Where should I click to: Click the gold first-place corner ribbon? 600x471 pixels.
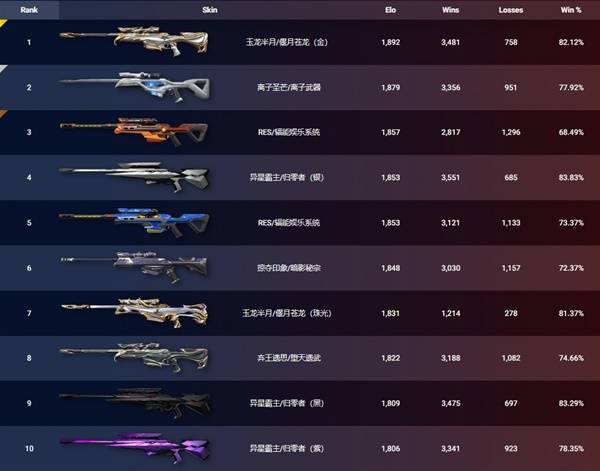pos(3,23)
